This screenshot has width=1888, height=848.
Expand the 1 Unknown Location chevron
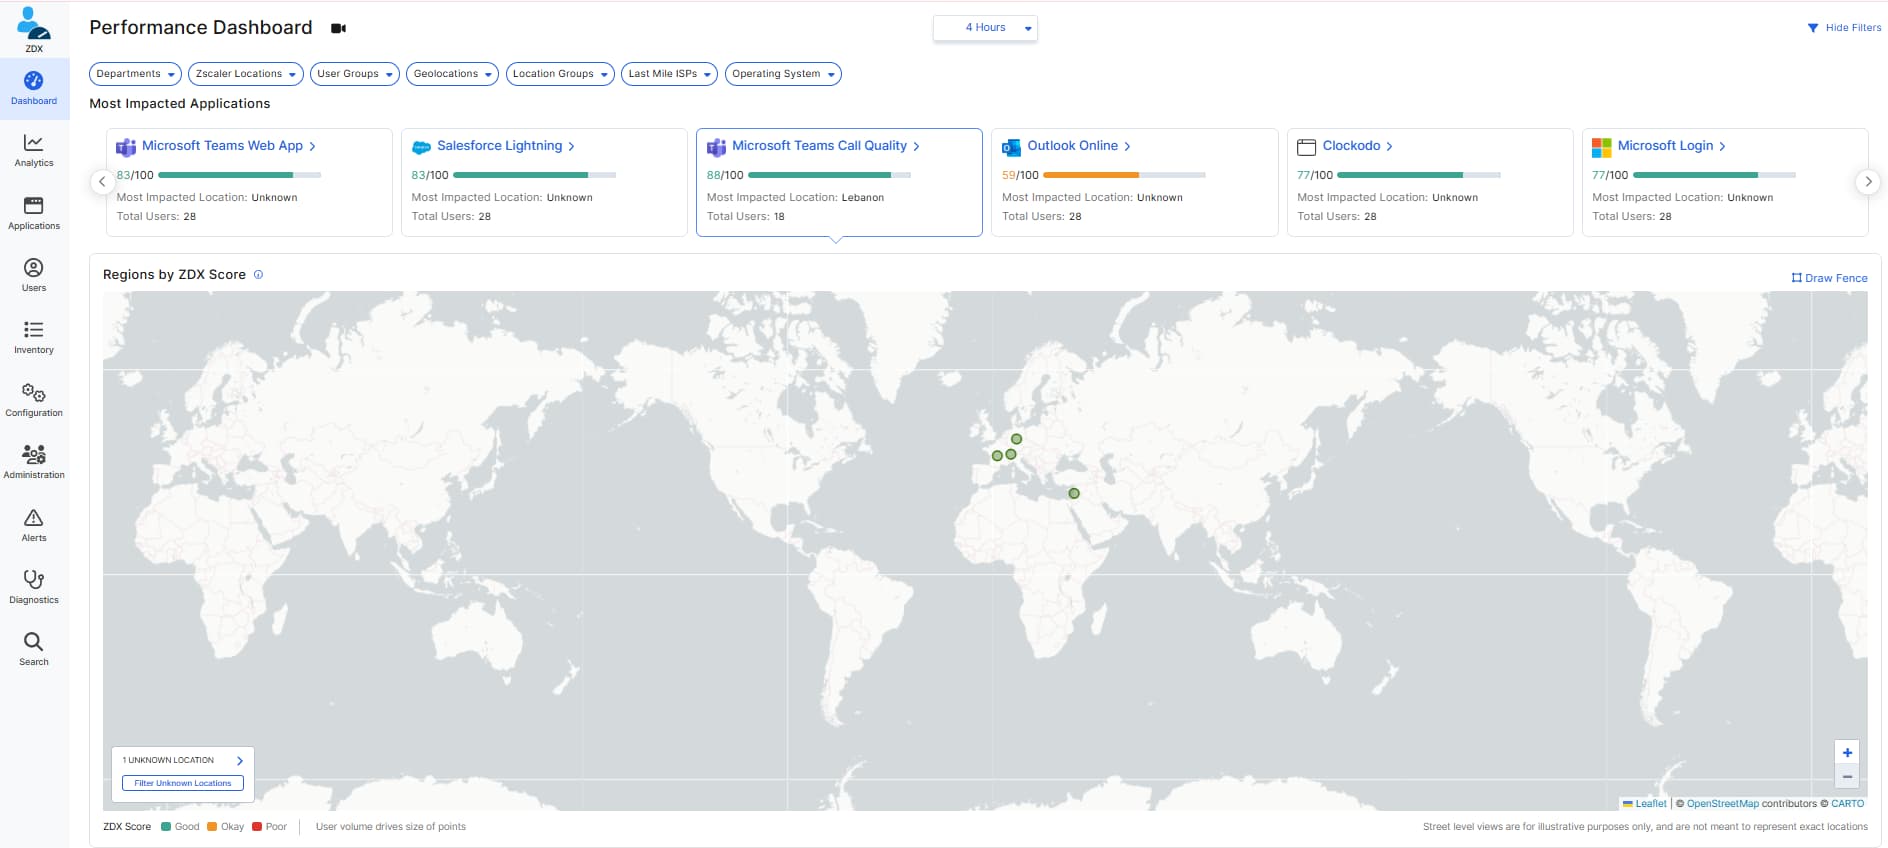tap(240, 761)
